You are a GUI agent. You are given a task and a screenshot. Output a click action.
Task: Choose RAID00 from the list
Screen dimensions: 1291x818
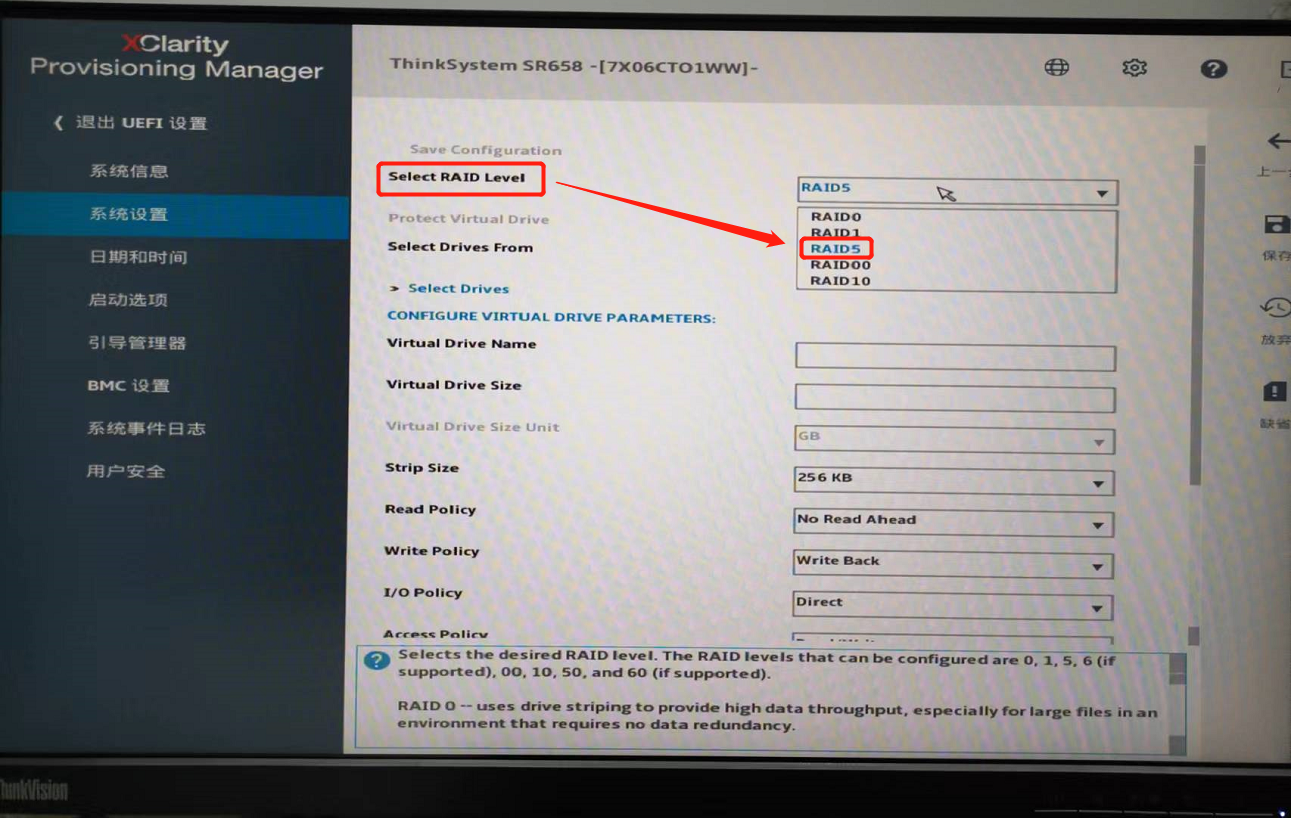click(840, 265)
